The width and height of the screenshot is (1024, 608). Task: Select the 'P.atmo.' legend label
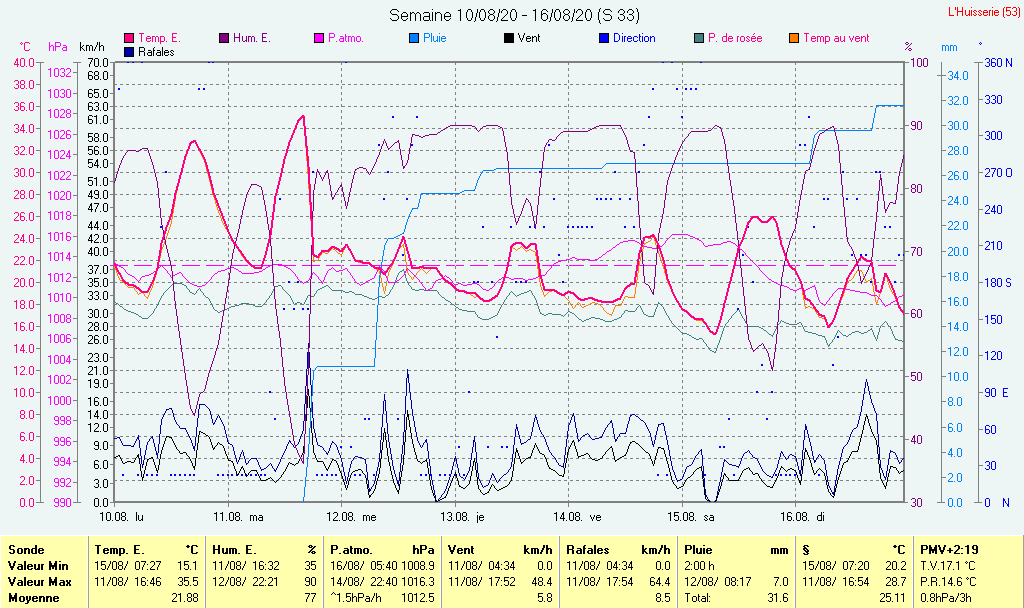345,38
